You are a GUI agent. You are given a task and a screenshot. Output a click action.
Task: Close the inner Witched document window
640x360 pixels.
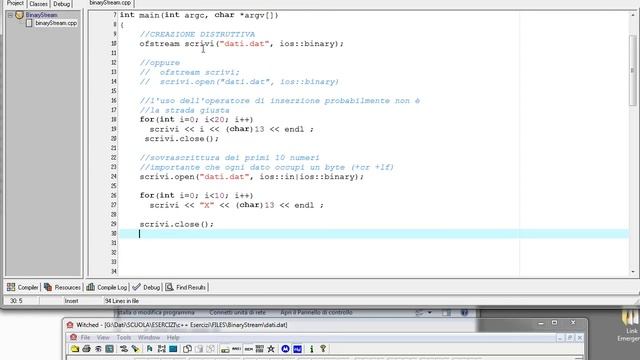(x=580, y=338)
